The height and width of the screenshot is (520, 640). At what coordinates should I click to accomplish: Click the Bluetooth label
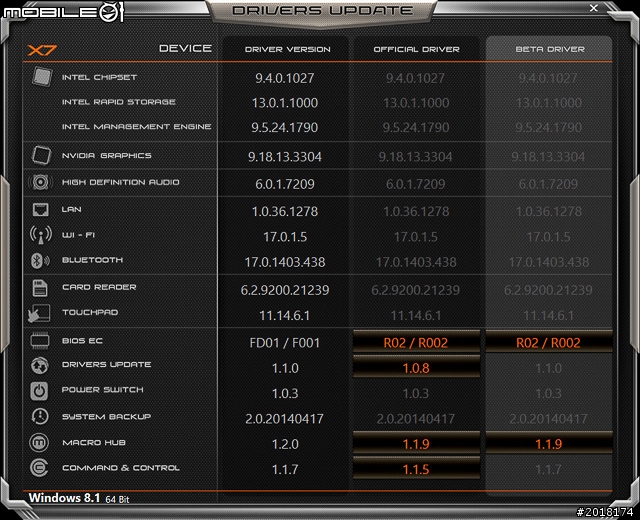pyautogui.click(x=92, y=260)
